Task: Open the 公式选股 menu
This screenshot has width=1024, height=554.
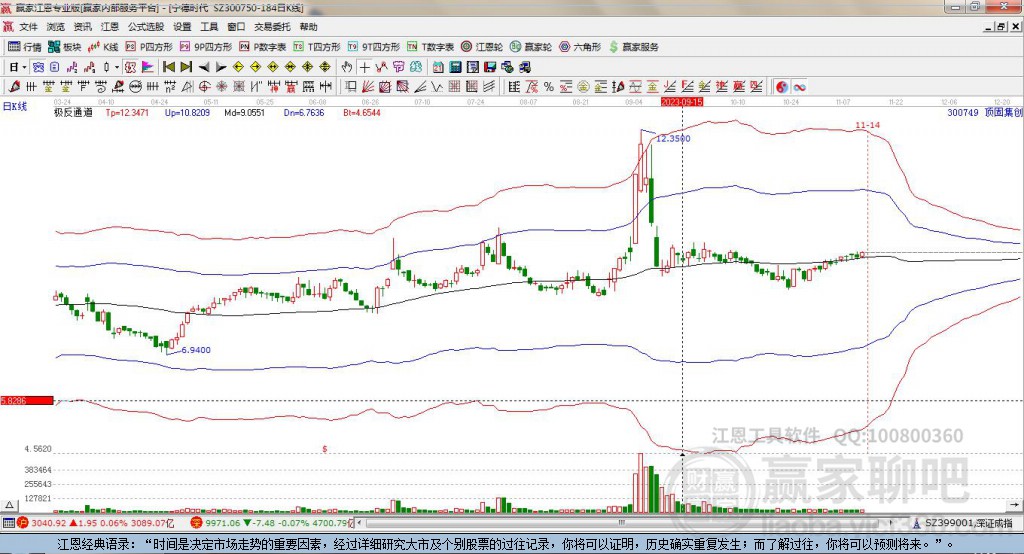Action: (146, 27)
